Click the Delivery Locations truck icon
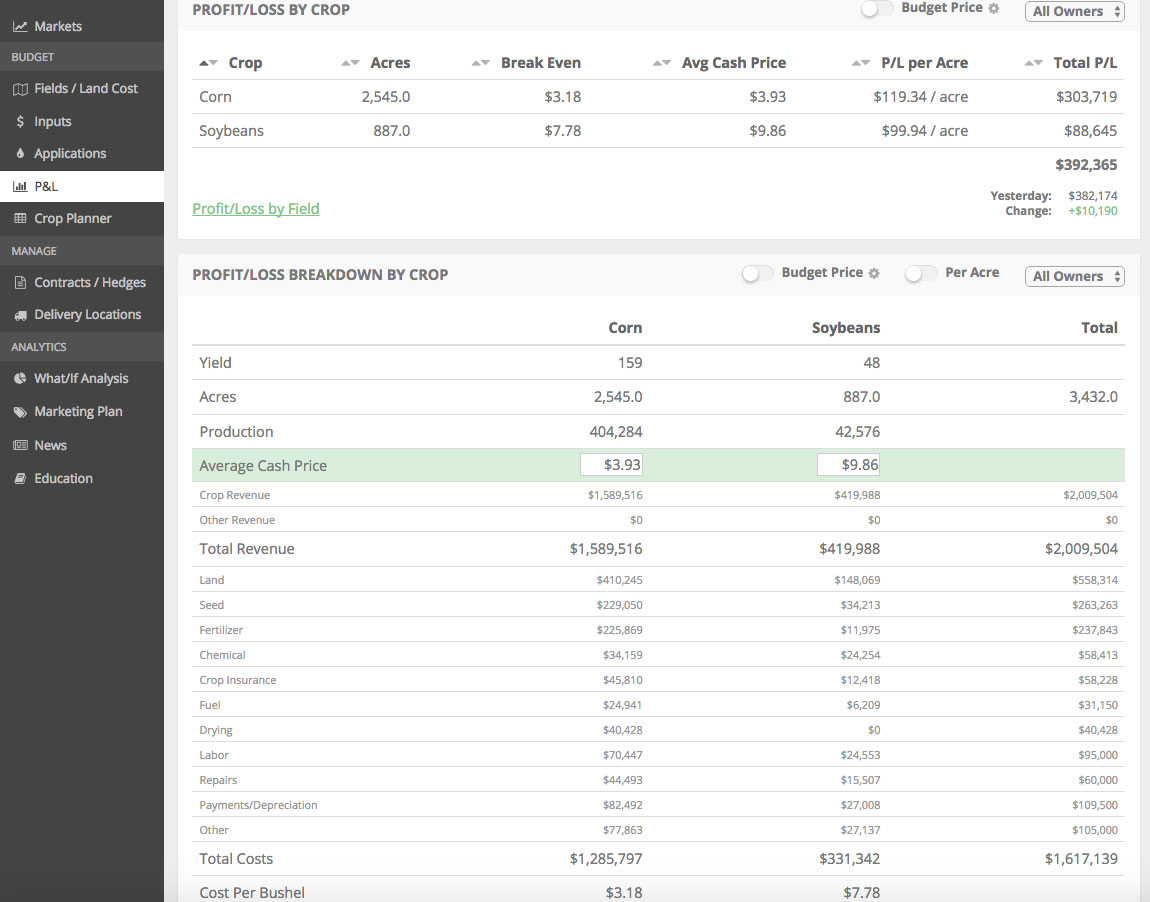 click(20, 315)
